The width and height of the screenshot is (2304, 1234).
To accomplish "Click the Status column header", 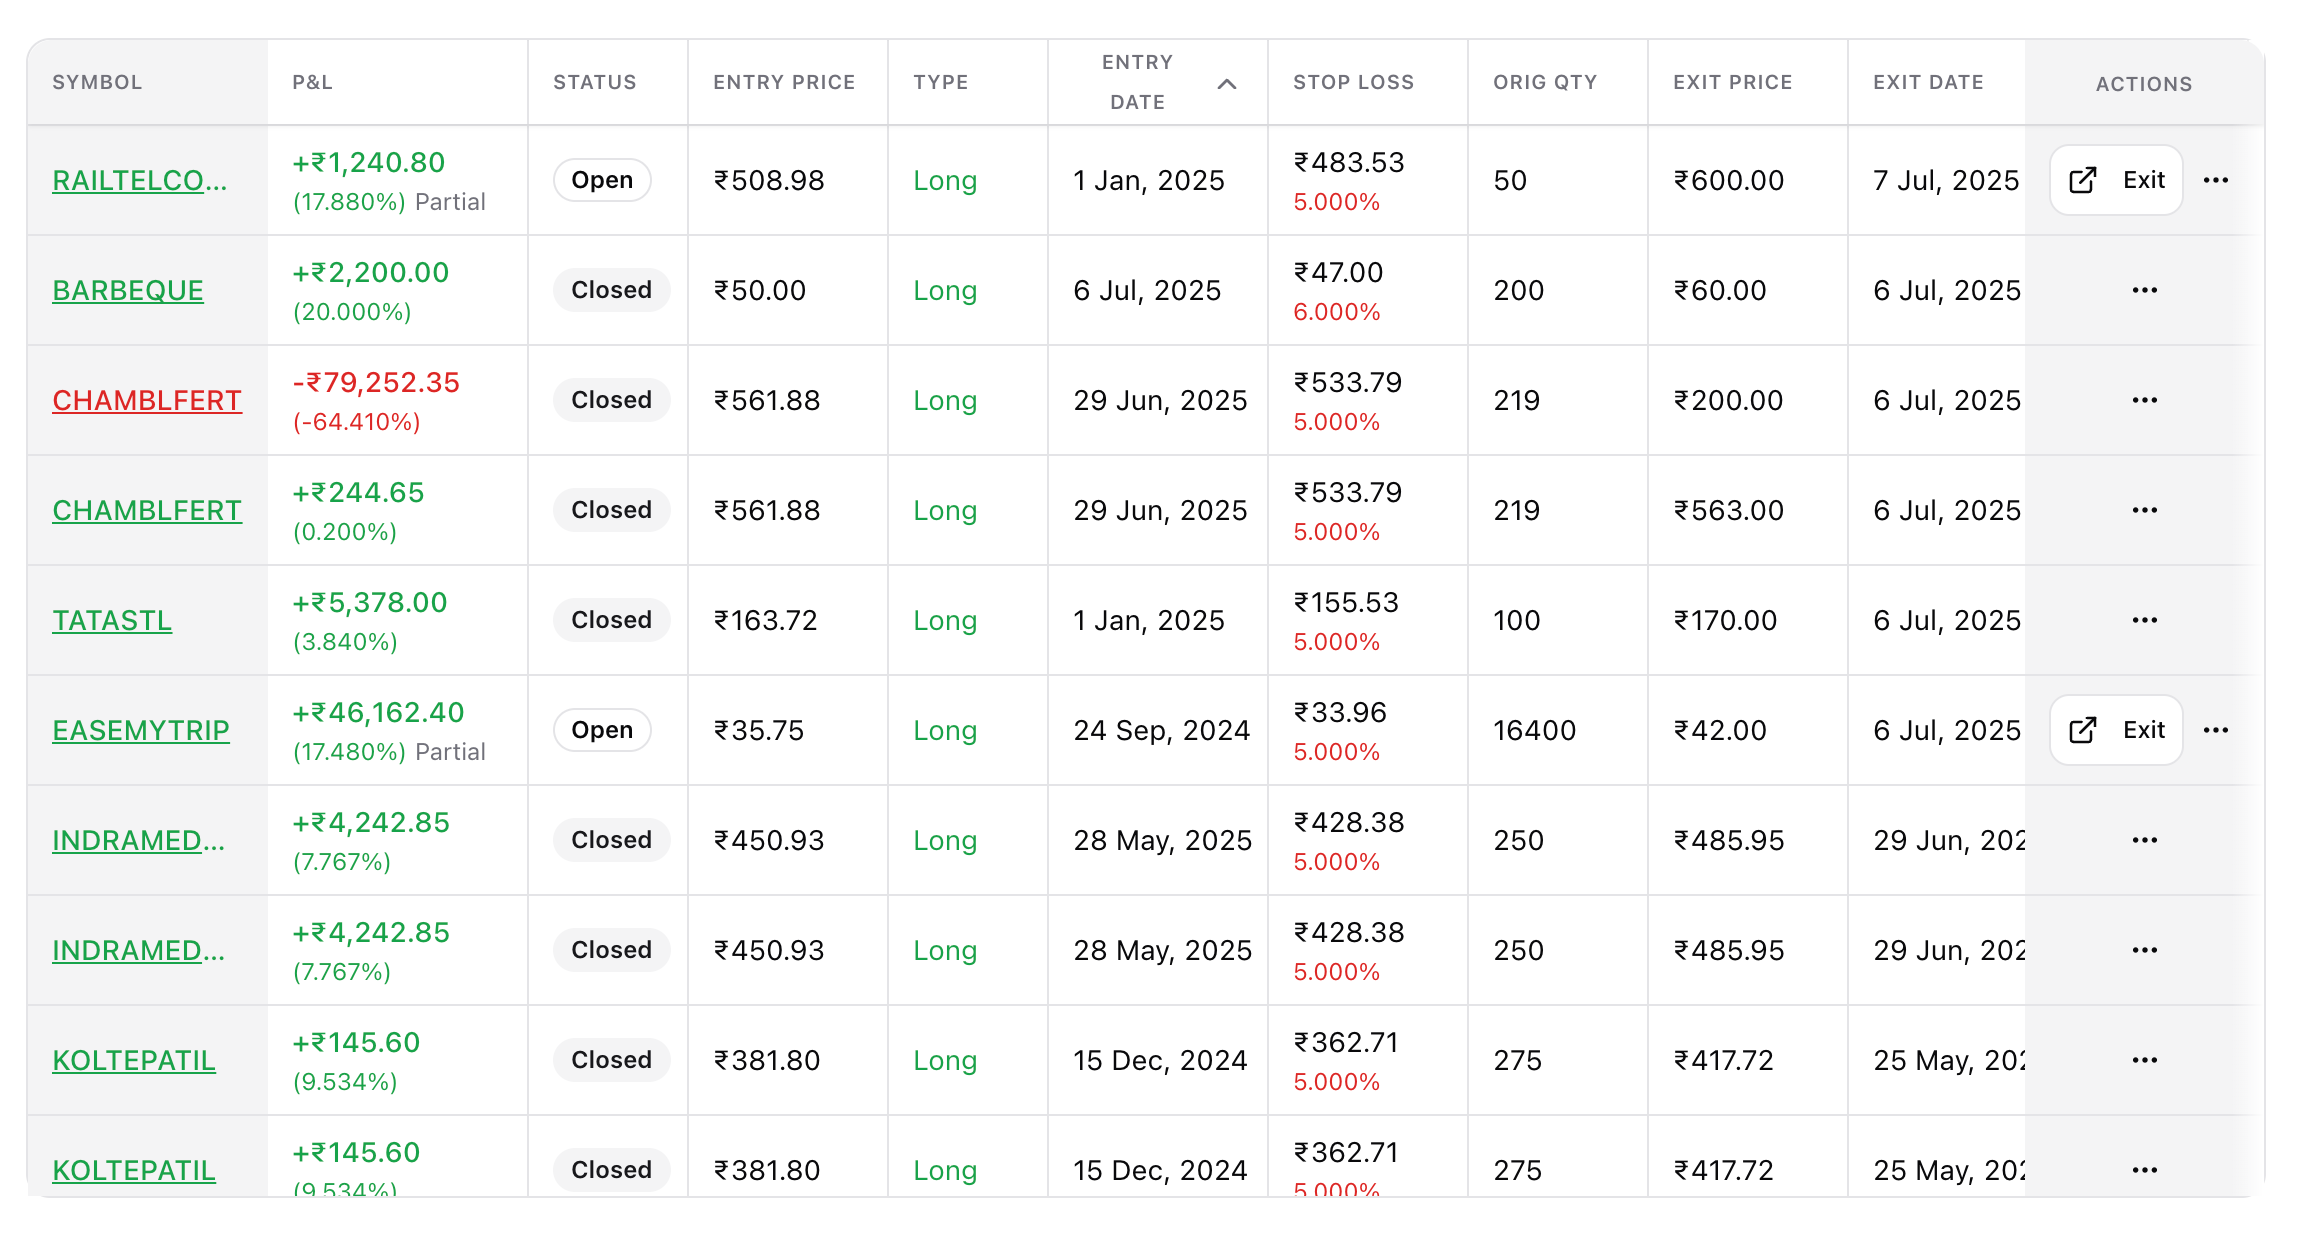I will (595, 83).
